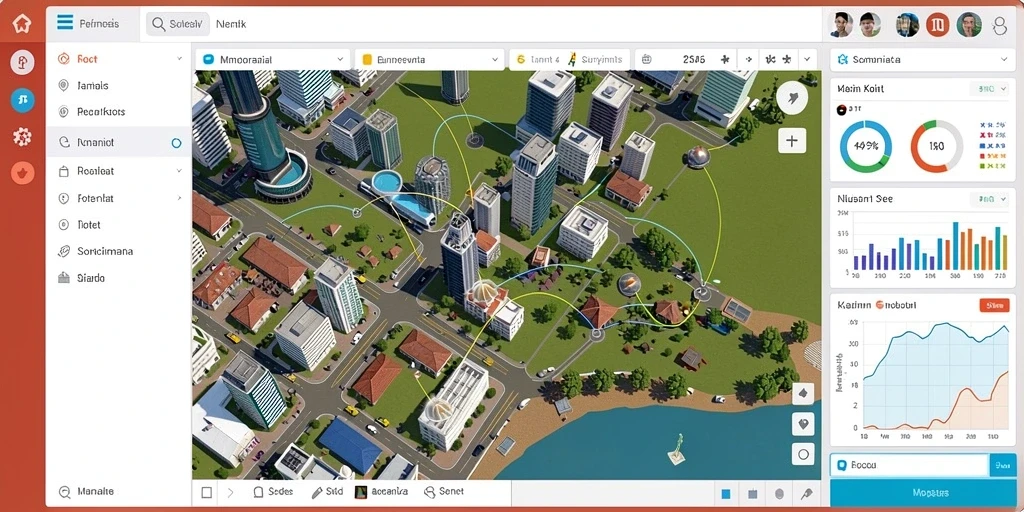Toggle the radio circle beside Nmaniot

click(x=176, y=142)
